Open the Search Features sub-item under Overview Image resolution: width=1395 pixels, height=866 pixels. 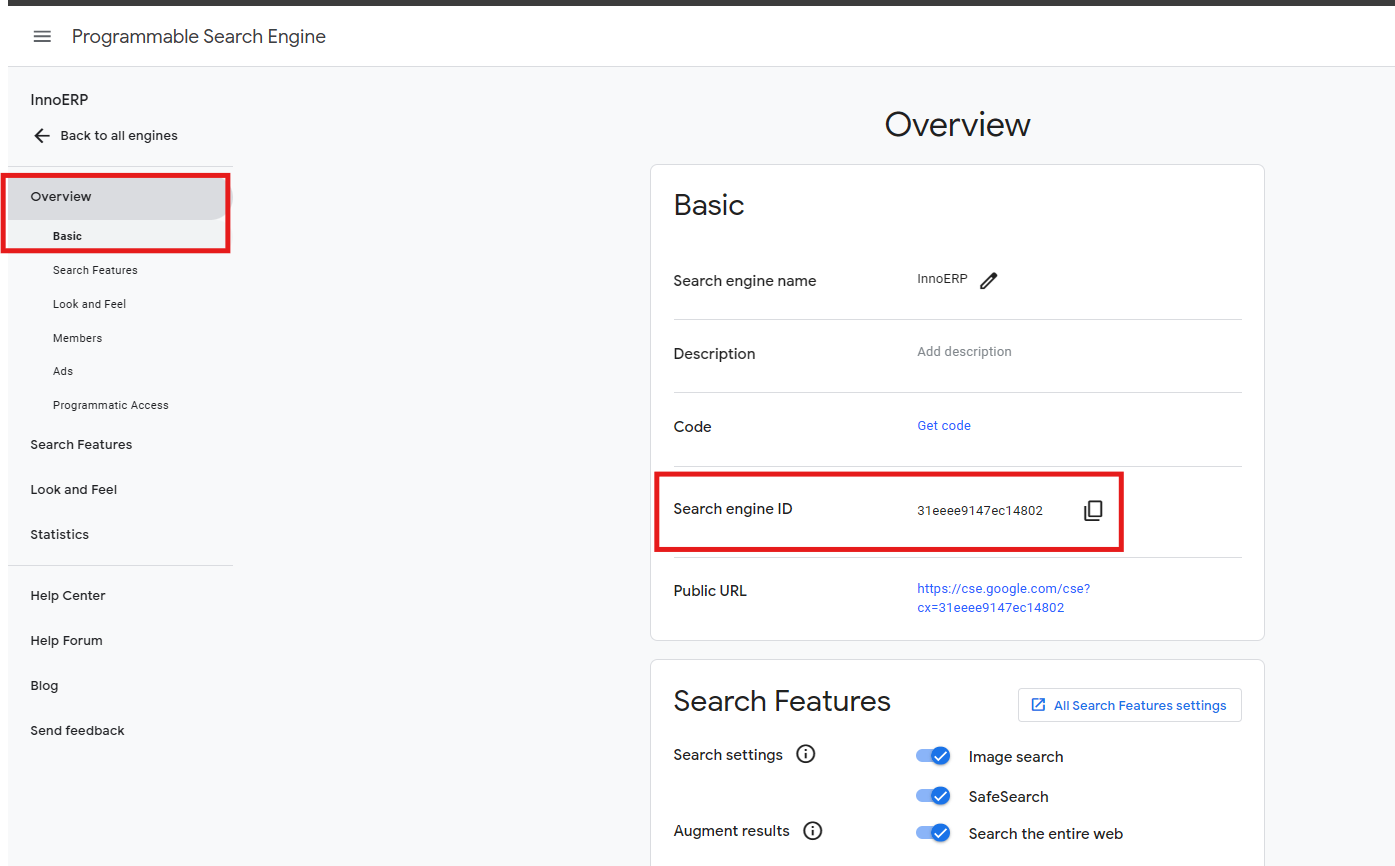click(x=95, y=270)
